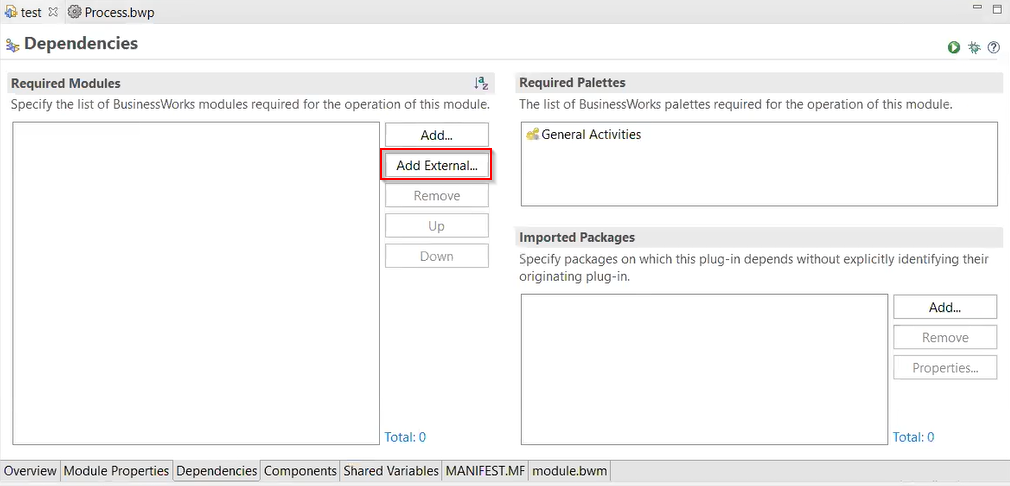
Task: Sort required modules alphabetically
Action: click(481, 83)
